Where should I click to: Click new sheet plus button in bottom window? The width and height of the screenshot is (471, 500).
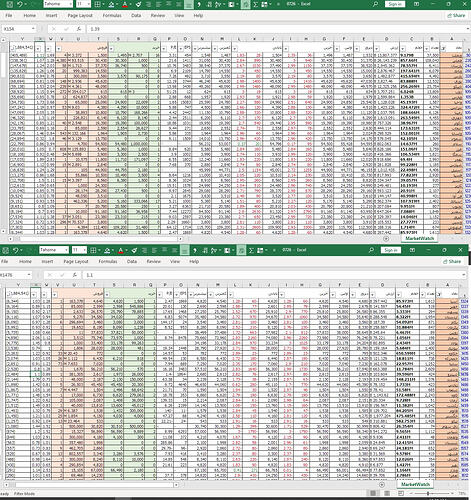382,484
